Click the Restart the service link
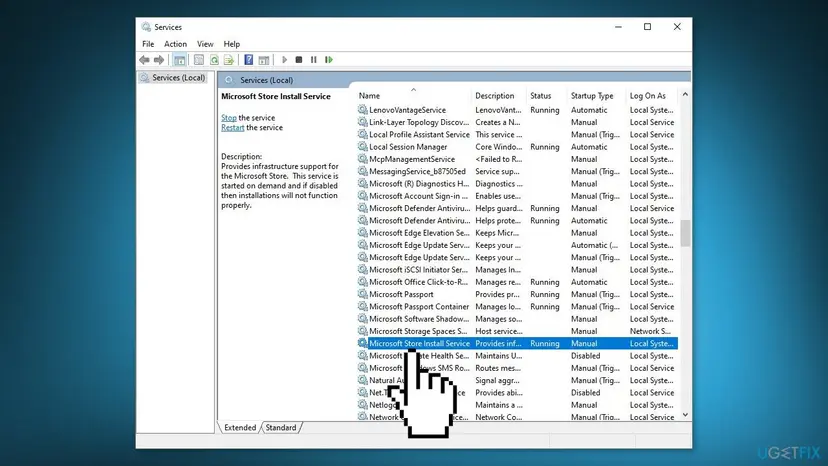 (x=232, y=127)
